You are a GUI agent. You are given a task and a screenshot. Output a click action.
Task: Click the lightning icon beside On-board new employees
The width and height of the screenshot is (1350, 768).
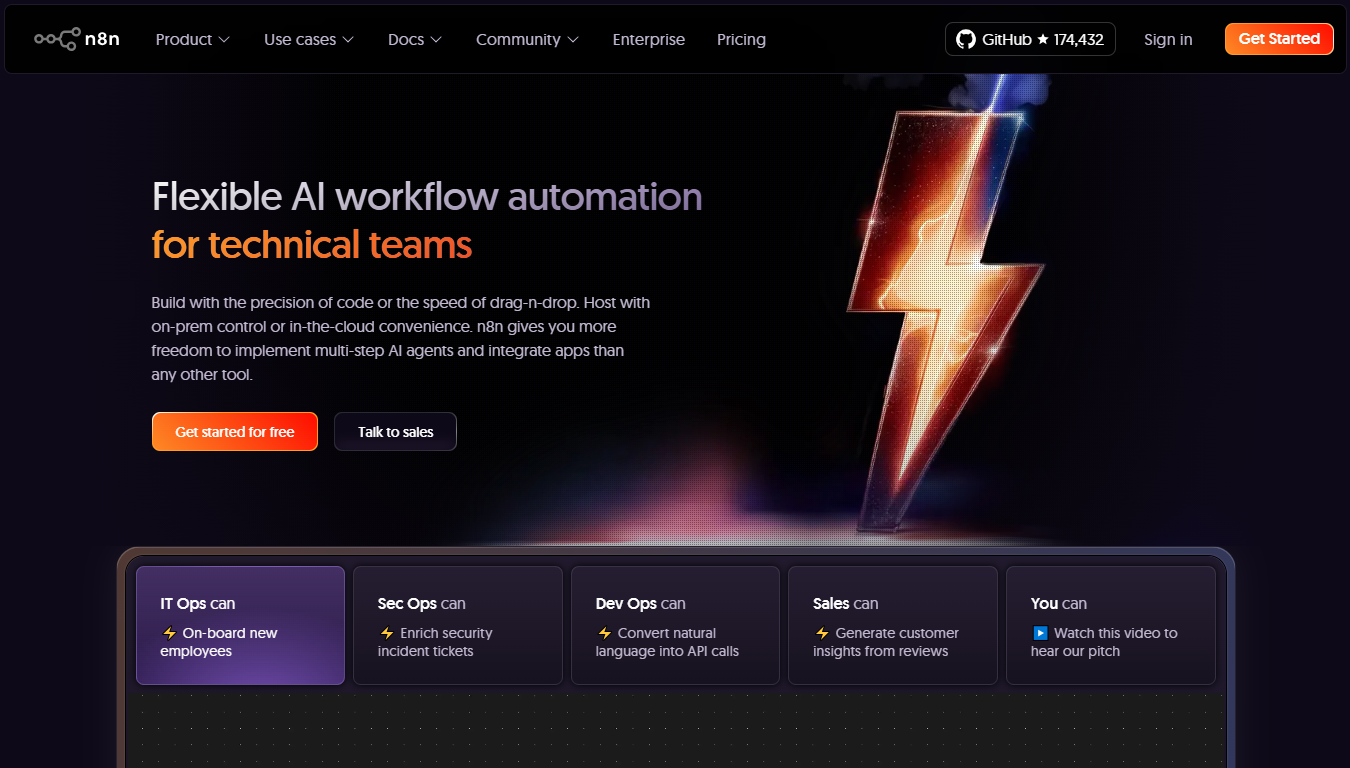point(169,633)
